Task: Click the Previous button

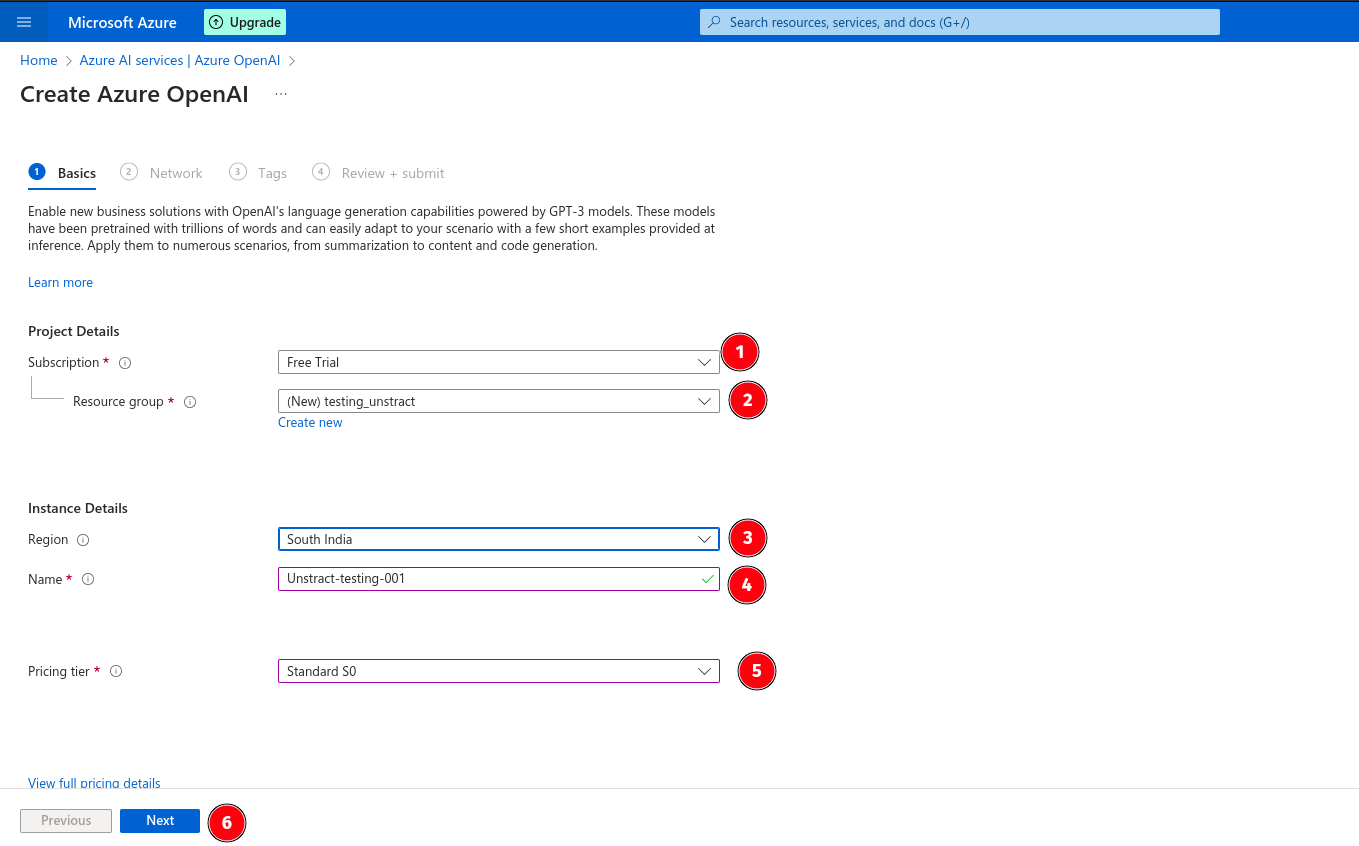Action: point(66,820)
